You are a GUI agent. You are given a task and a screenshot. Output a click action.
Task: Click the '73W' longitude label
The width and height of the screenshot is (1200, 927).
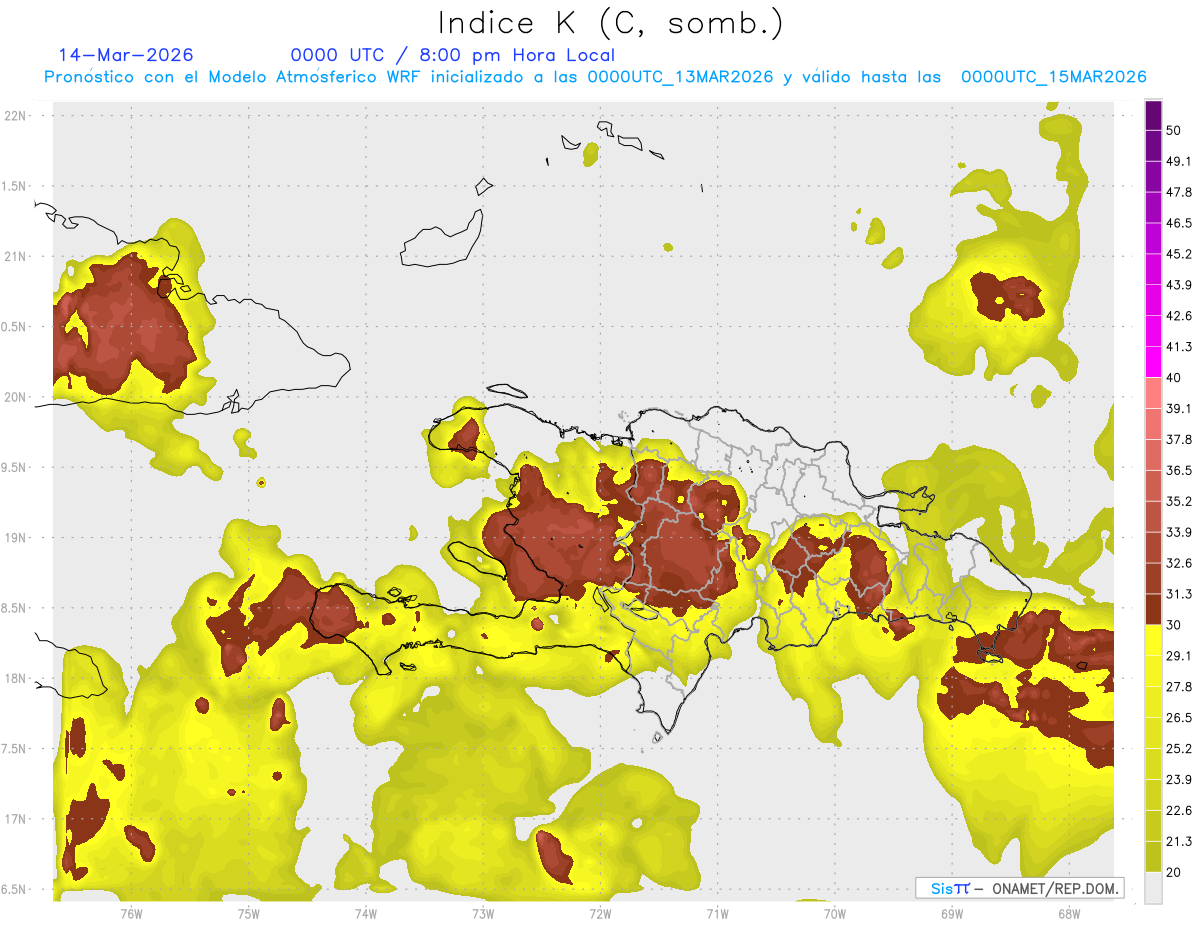(483, 913)
